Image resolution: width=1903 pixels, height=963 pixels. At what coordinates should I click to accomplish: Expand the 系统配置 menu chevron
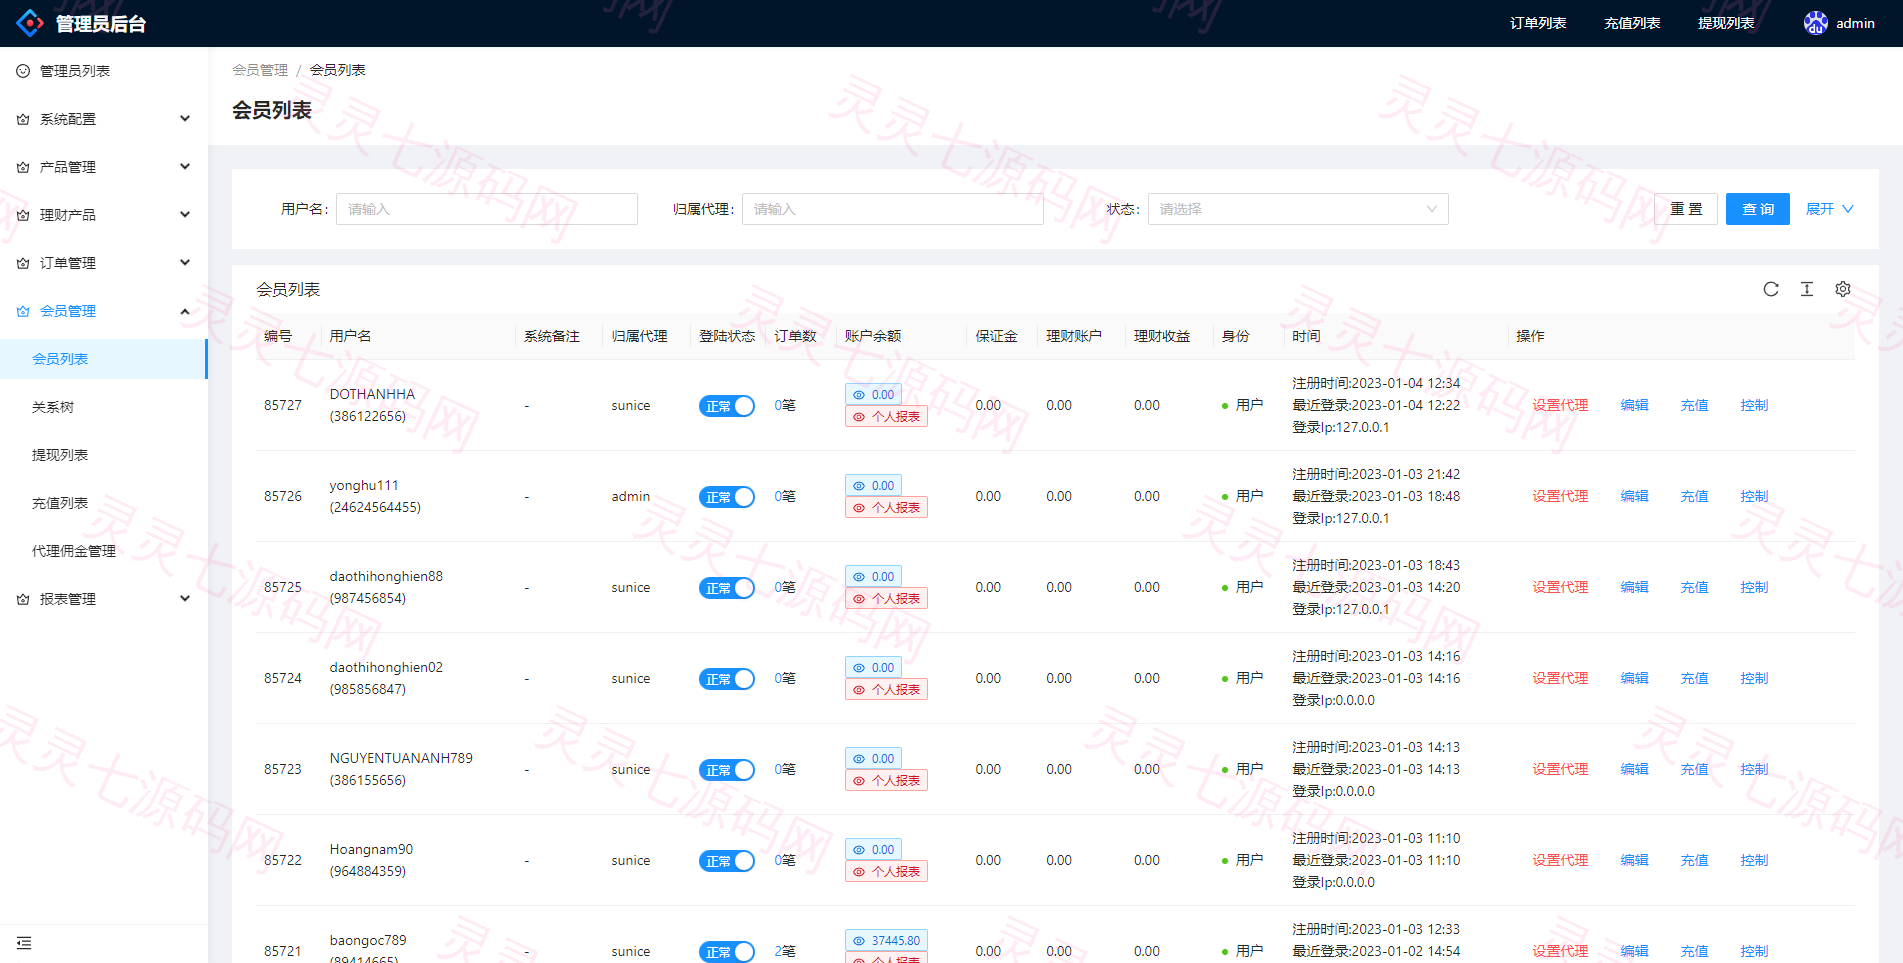[185, 118]
